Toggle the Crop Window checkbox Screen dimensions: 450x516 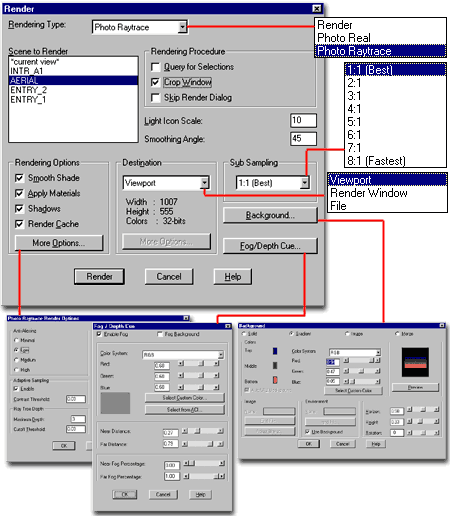(155, 82)
